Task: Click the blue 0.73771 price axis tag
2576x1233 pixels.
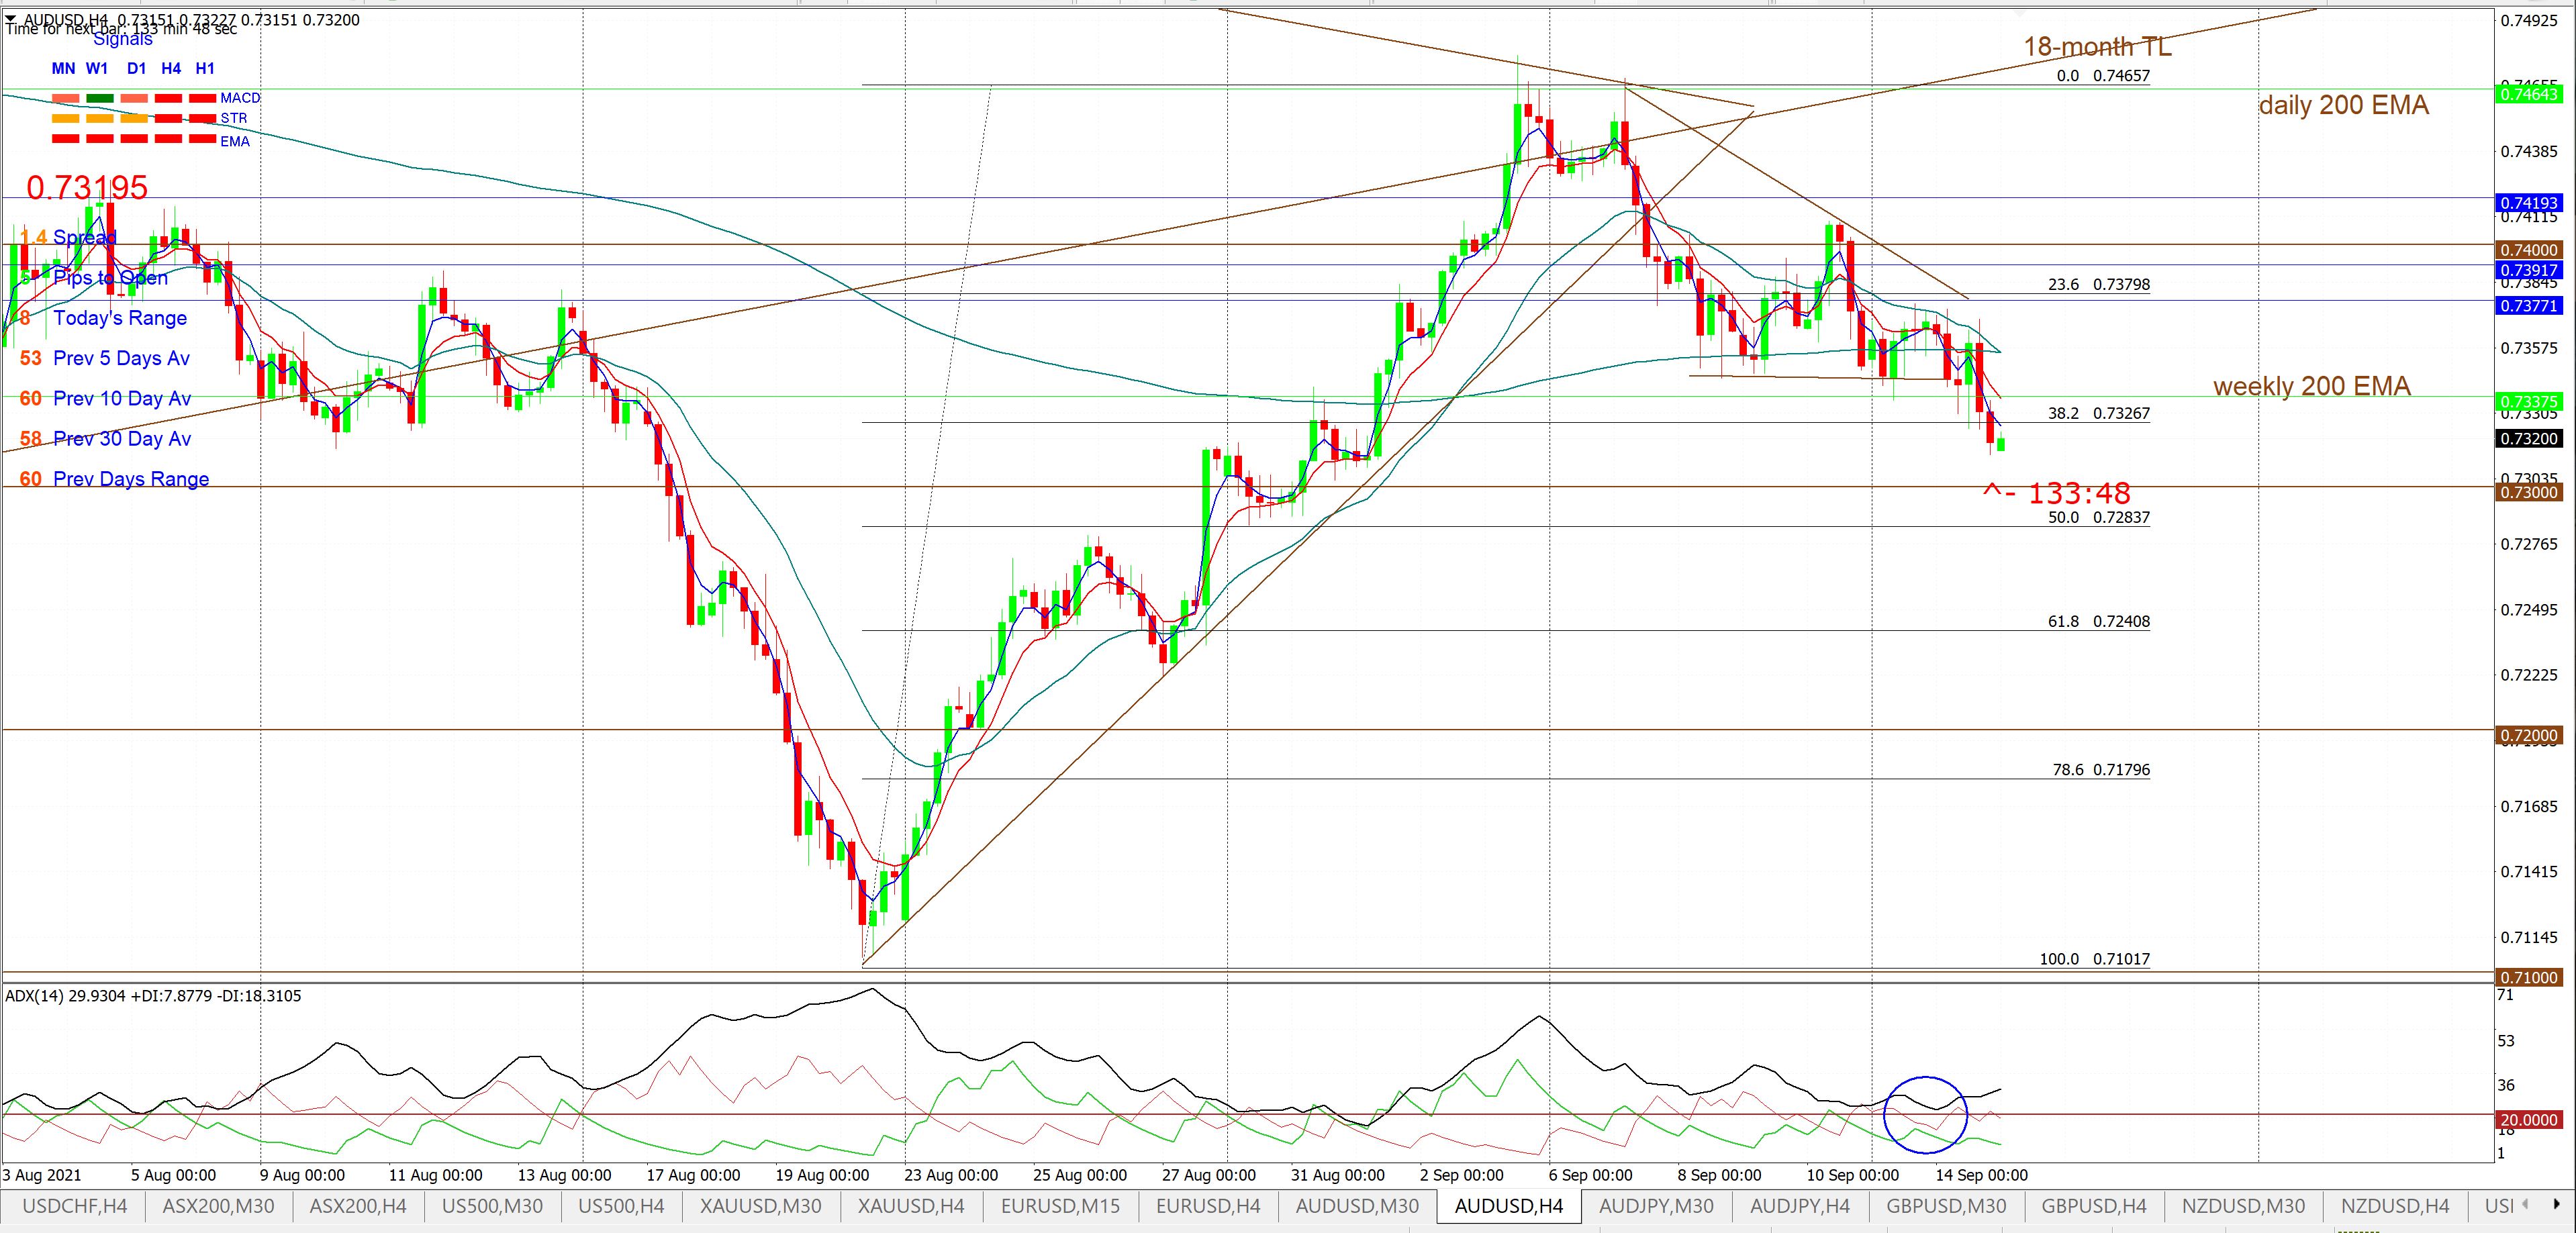Action: (x=2529, y=306)
